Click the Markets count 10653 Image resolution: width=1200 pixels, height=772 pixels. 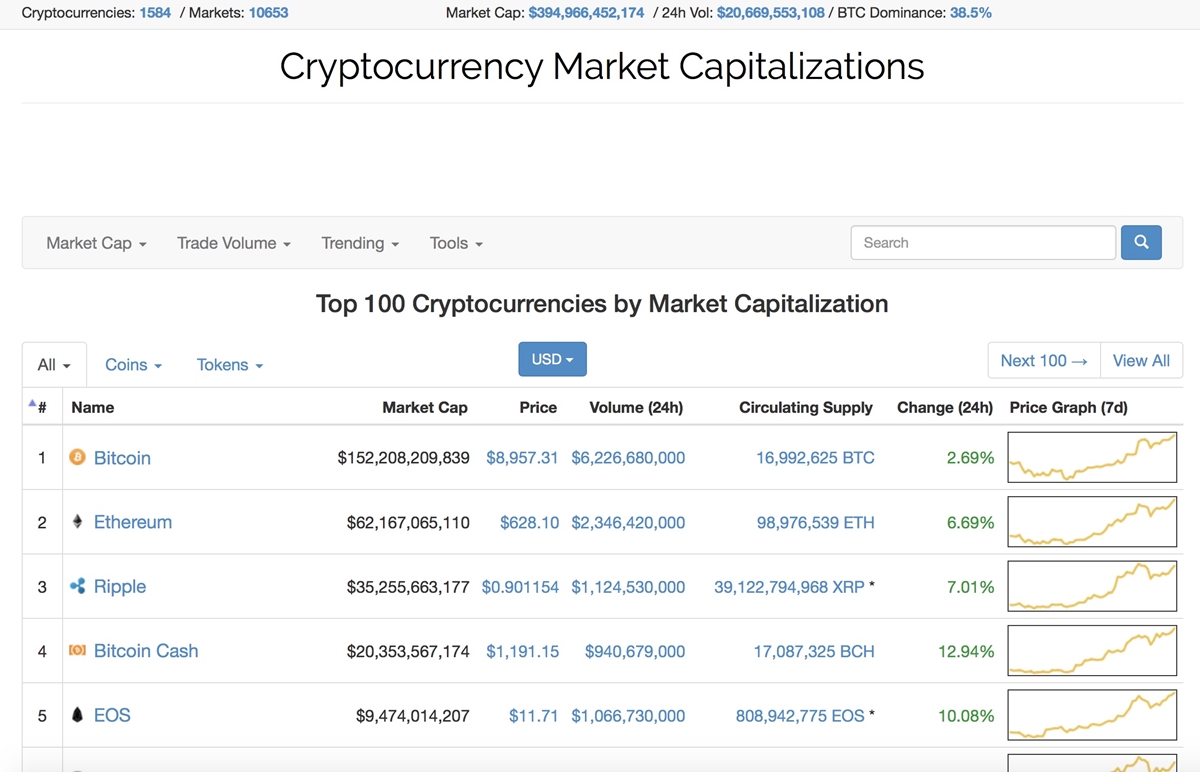coord(268,13)
